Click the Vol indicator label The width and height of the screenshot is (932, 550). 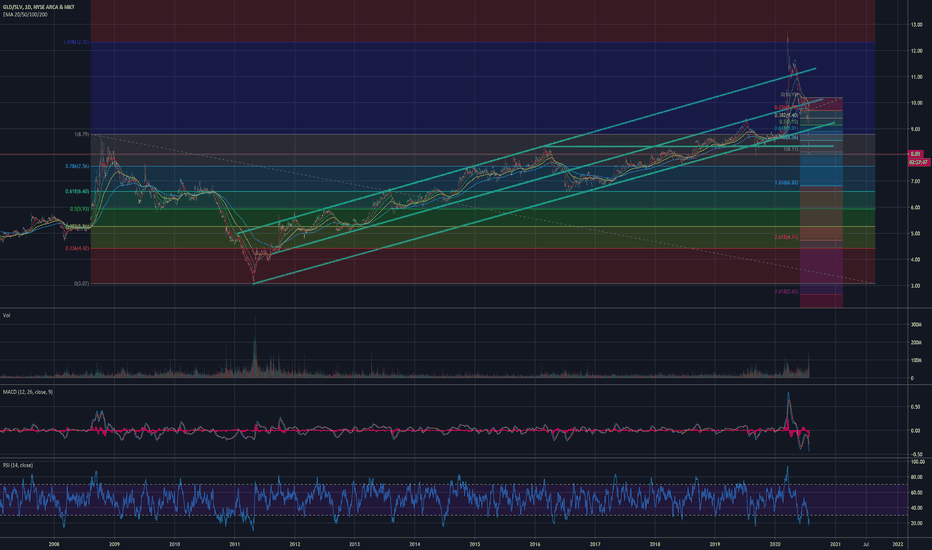[7, 315]
